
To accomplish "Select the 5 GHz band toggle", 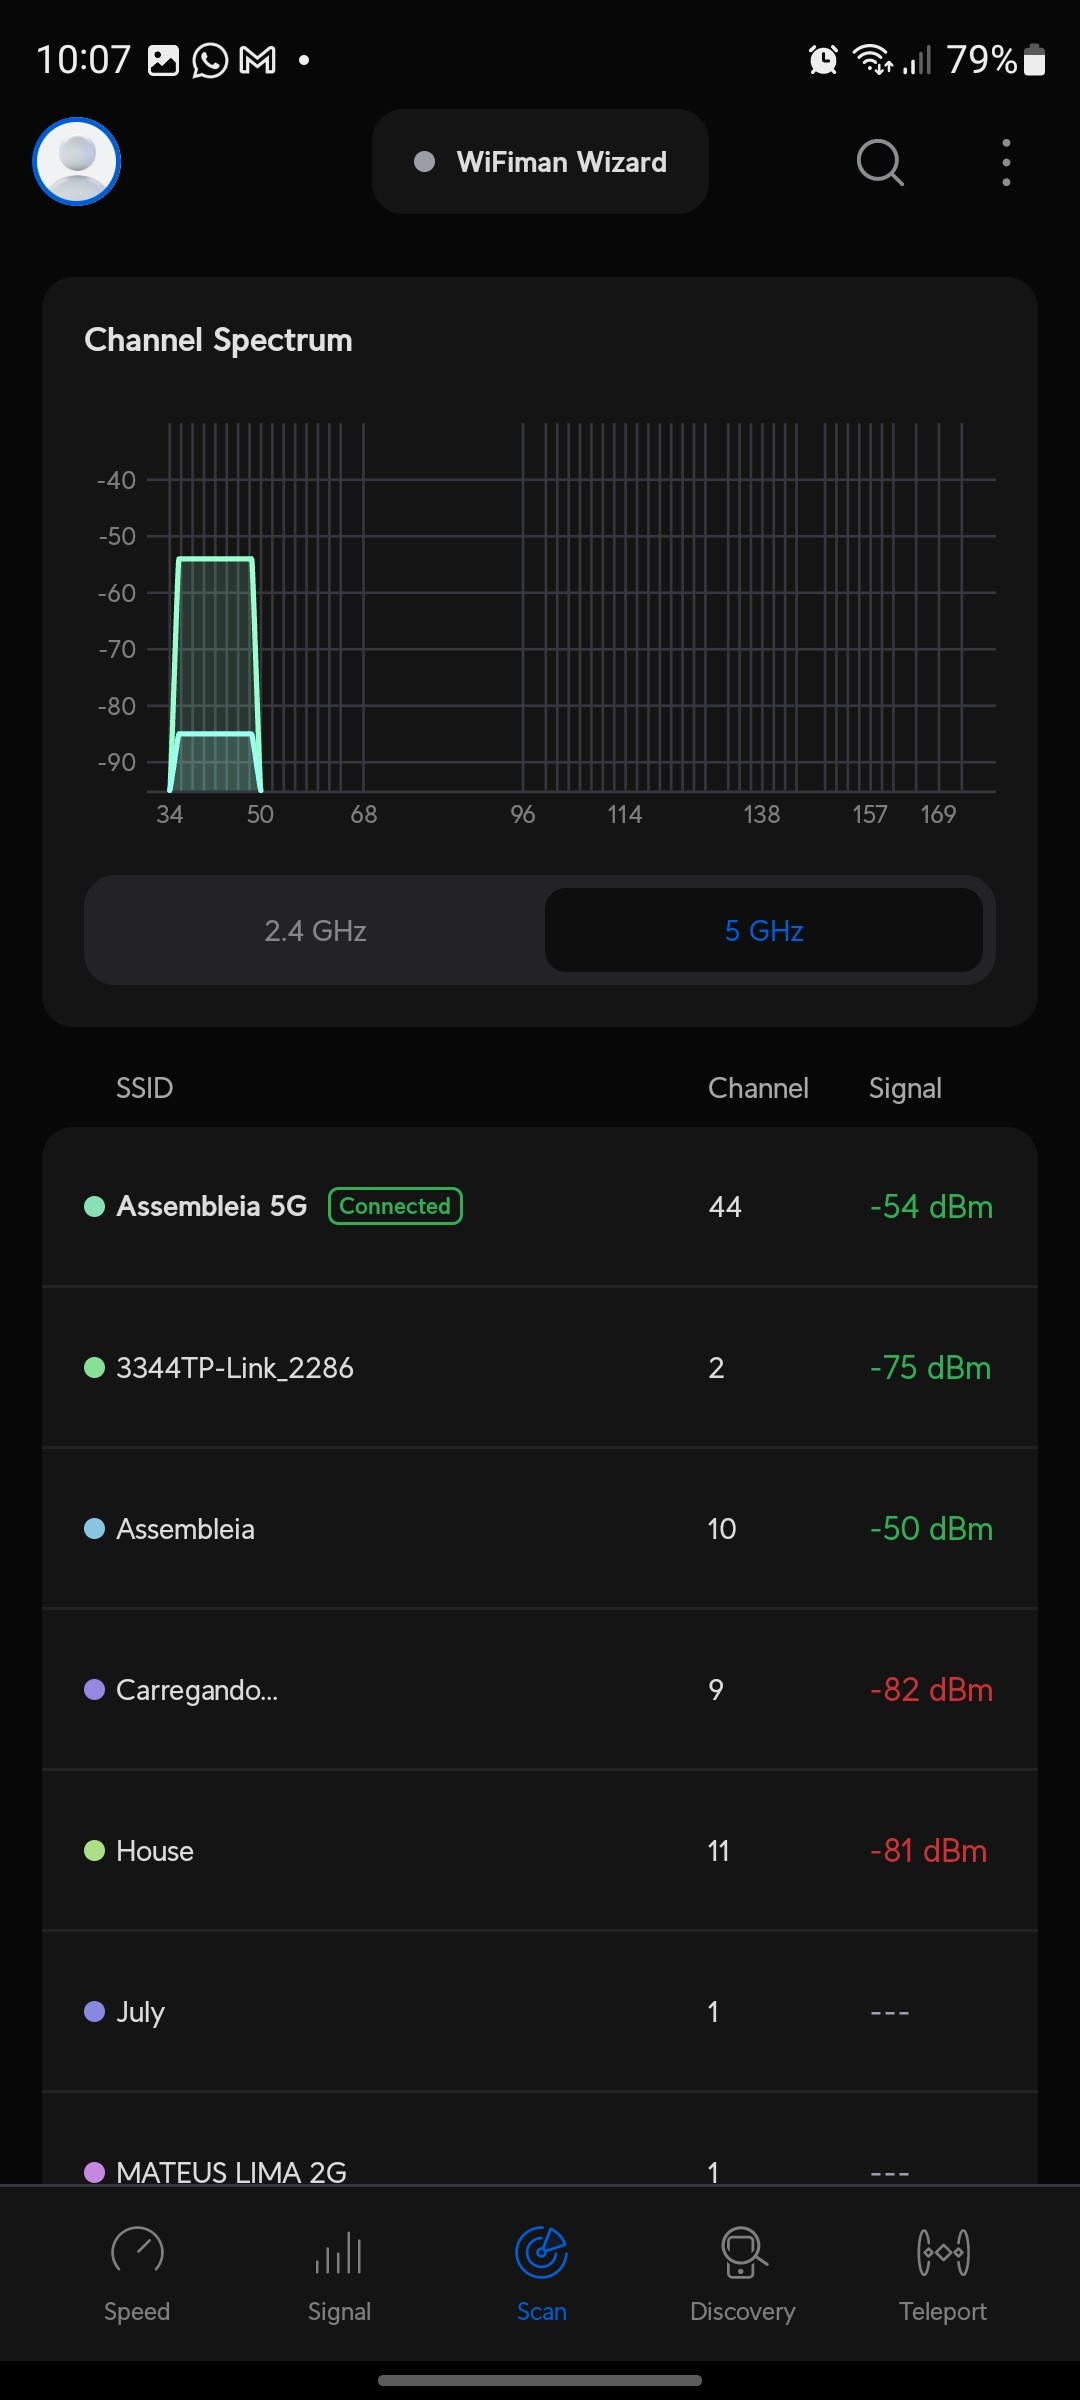I will (764, 931).
